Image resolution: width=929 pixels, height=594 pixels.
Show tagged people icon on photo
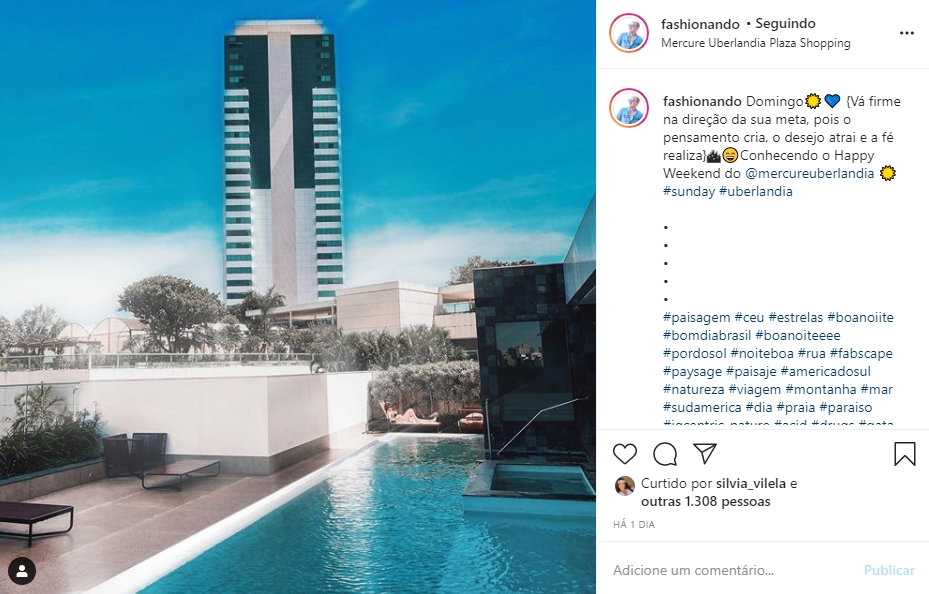tap(22, 571)
